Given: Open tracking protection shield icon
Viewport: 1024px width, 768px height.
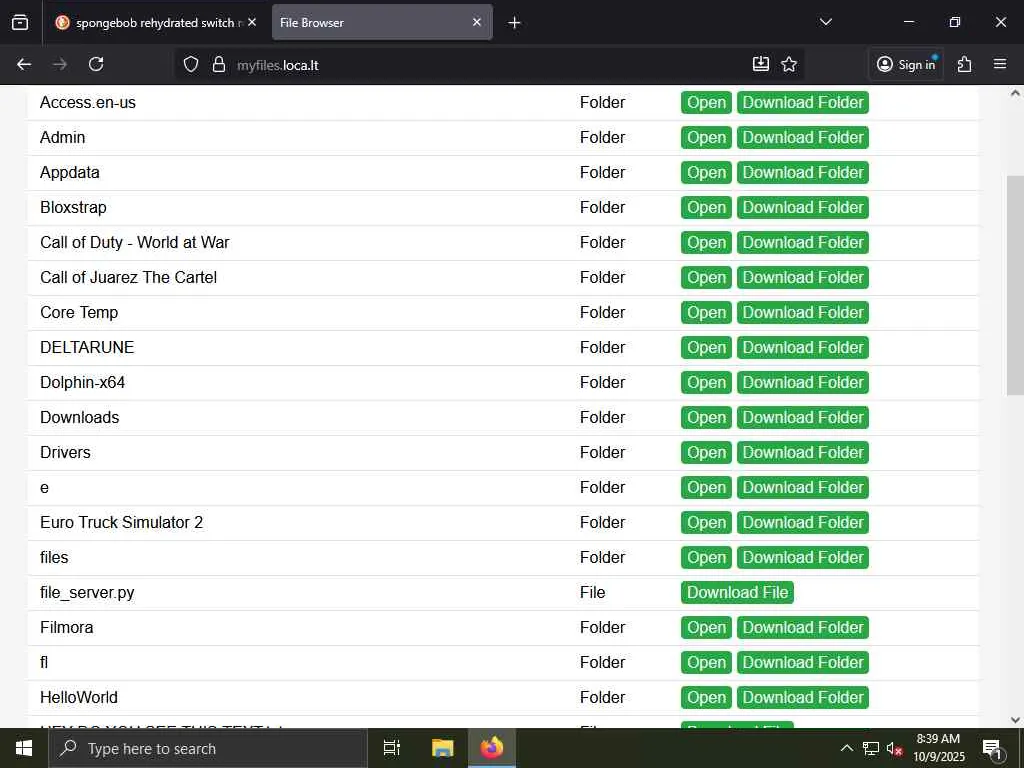Looking at the screenshot, I should [x=191, y=64].
